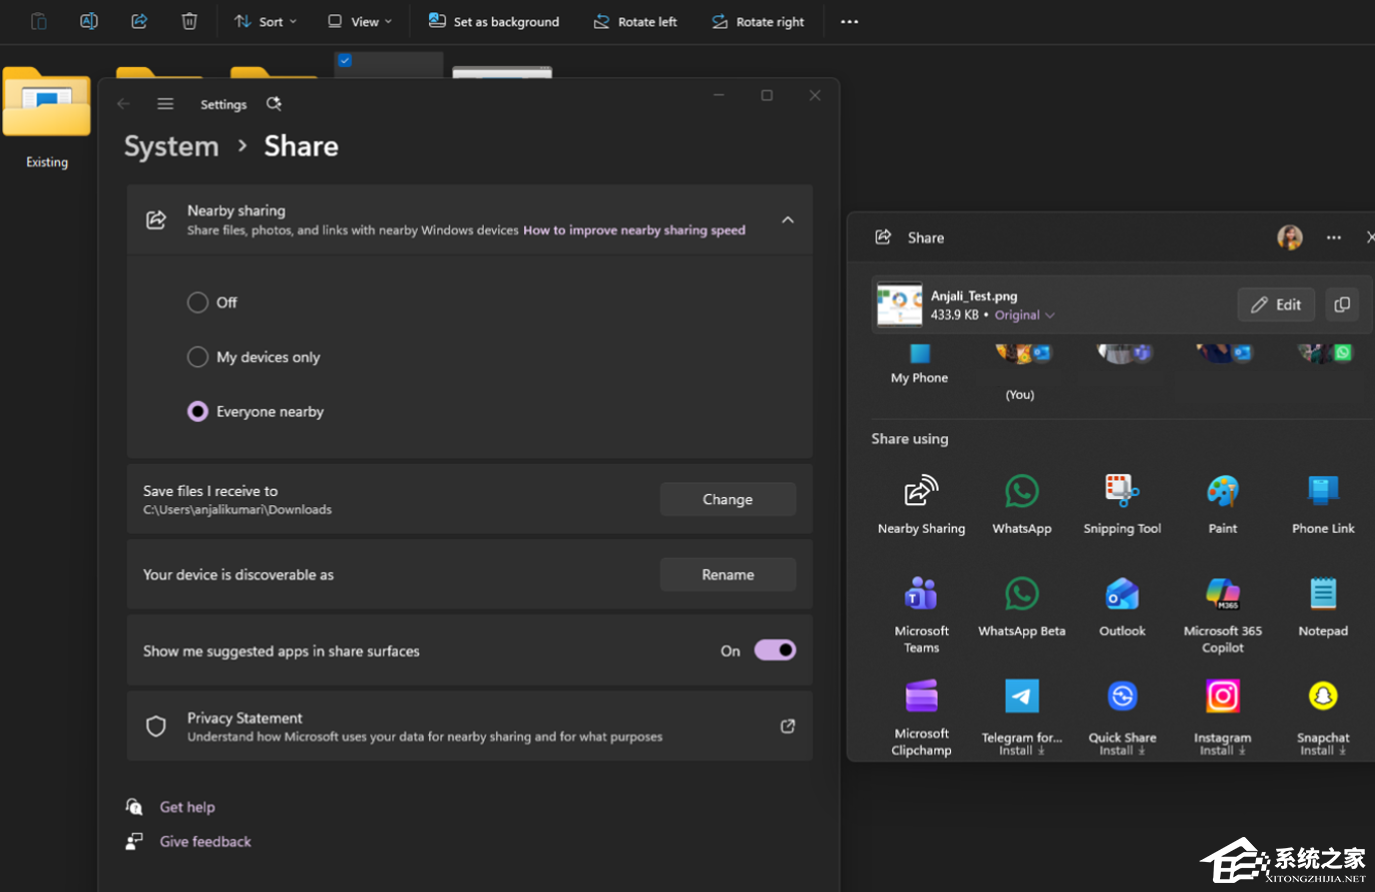Screen dimensions: 1375x892
Task: Install Quick Share app
Action: pyautogui.click(x=1122, y=717)
